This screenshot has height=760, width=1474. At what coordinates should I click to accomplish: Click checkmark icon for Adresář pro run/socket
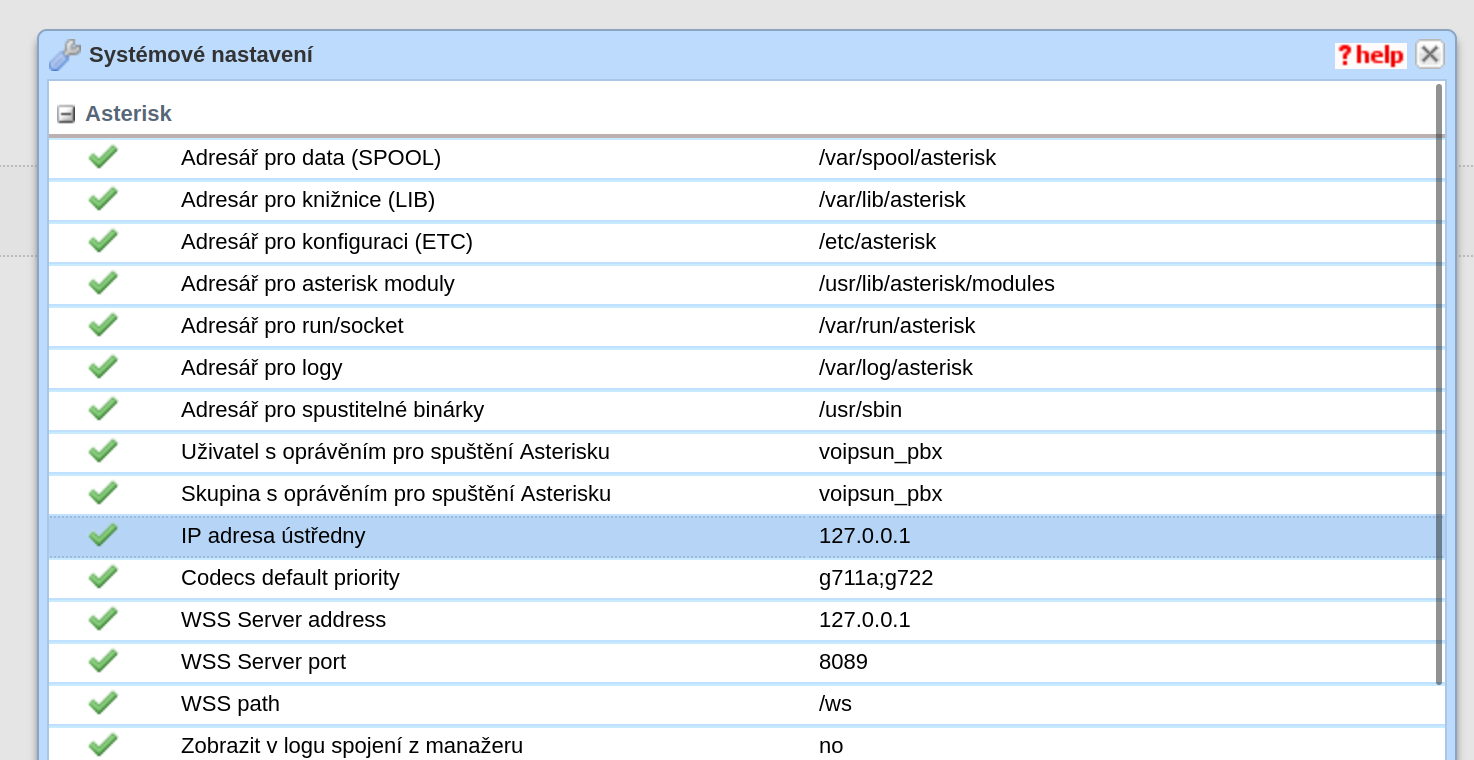click(103, 325)
